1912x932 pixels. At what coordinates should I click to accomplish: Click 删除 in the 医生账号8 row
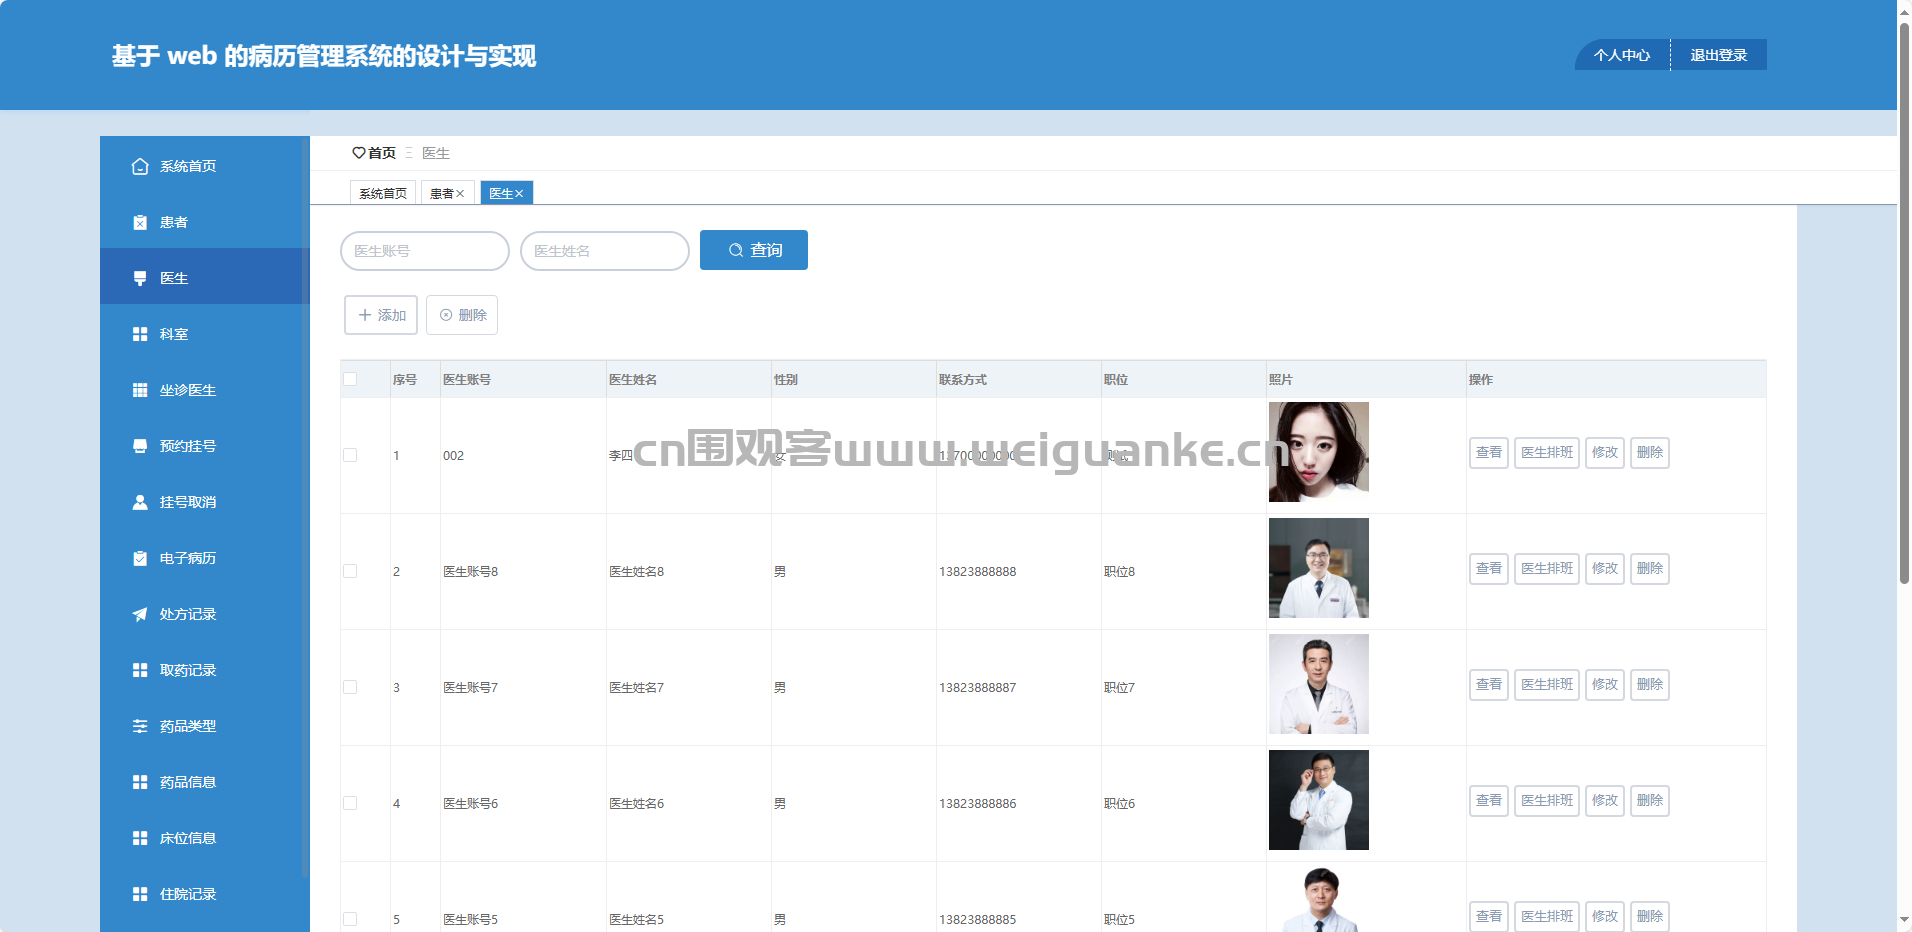coord(1650,569)
